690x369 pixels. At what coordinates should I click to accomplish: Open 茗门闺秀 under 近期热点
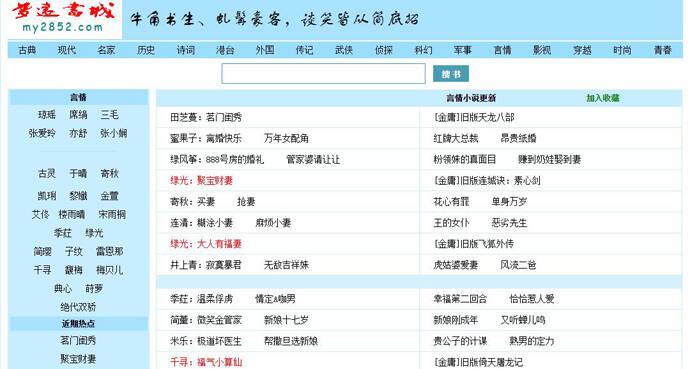[78, 340]
